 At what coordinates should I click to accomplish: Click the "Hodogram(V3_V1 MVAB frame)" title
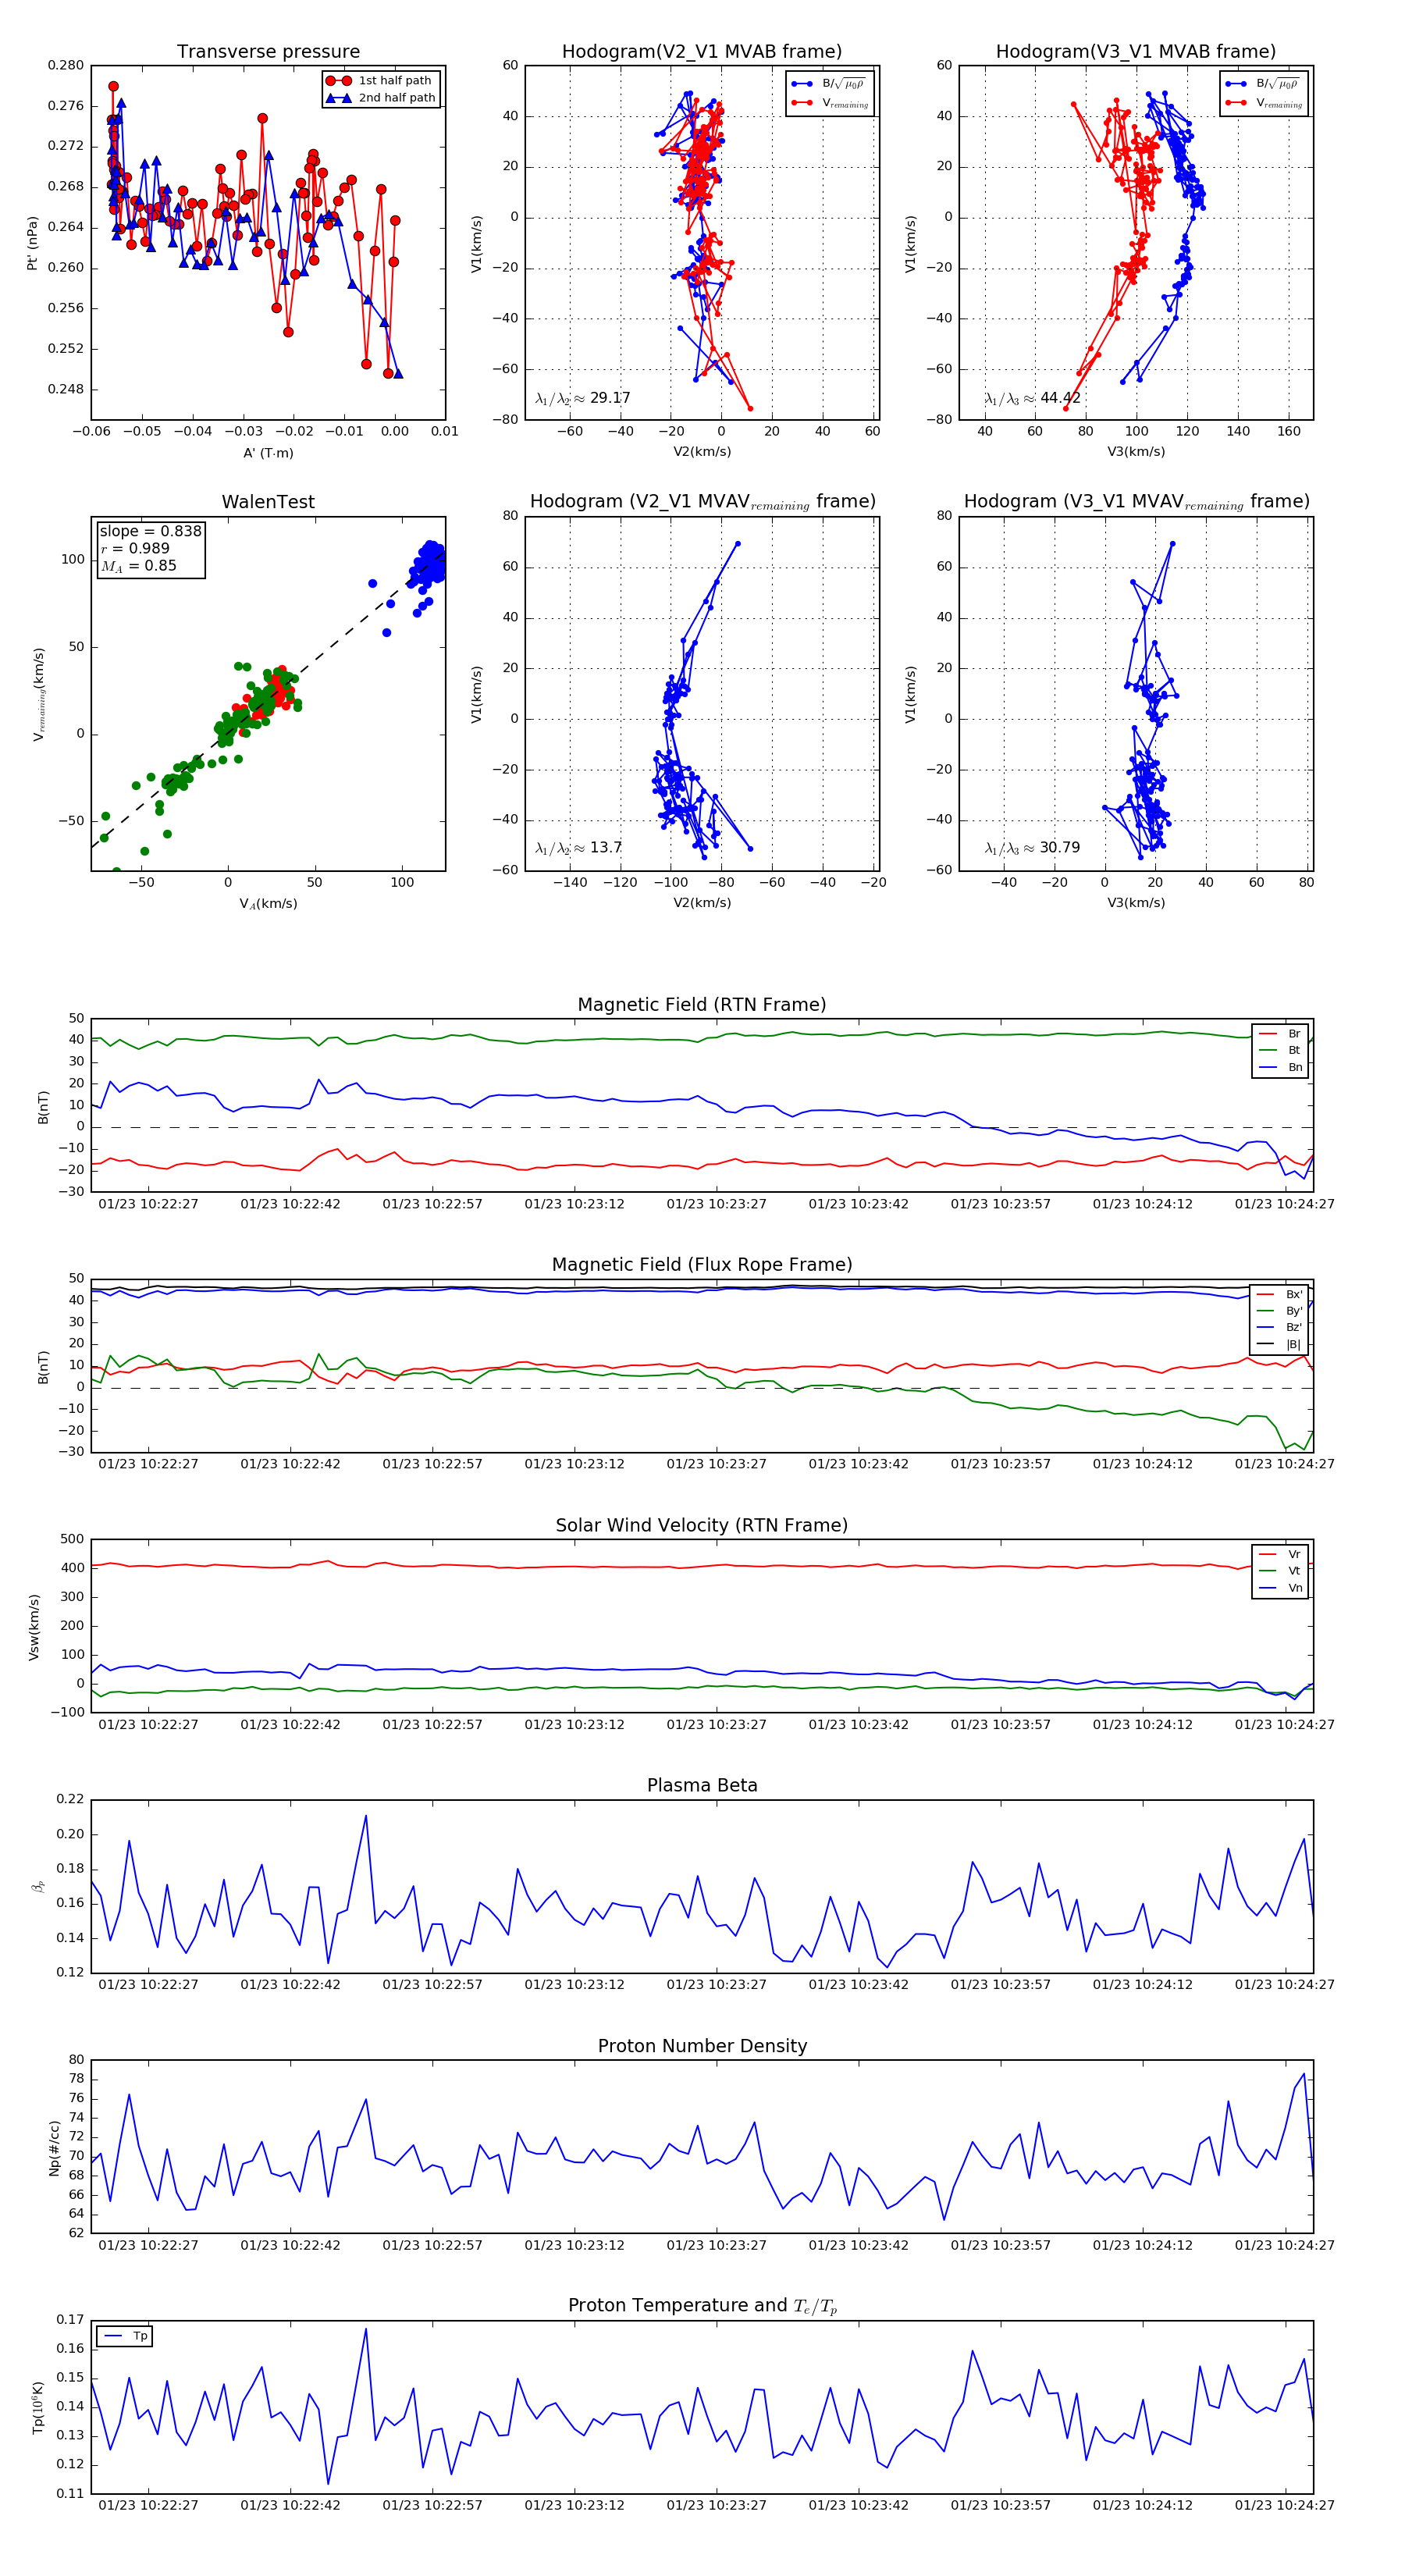[1136, 52]
